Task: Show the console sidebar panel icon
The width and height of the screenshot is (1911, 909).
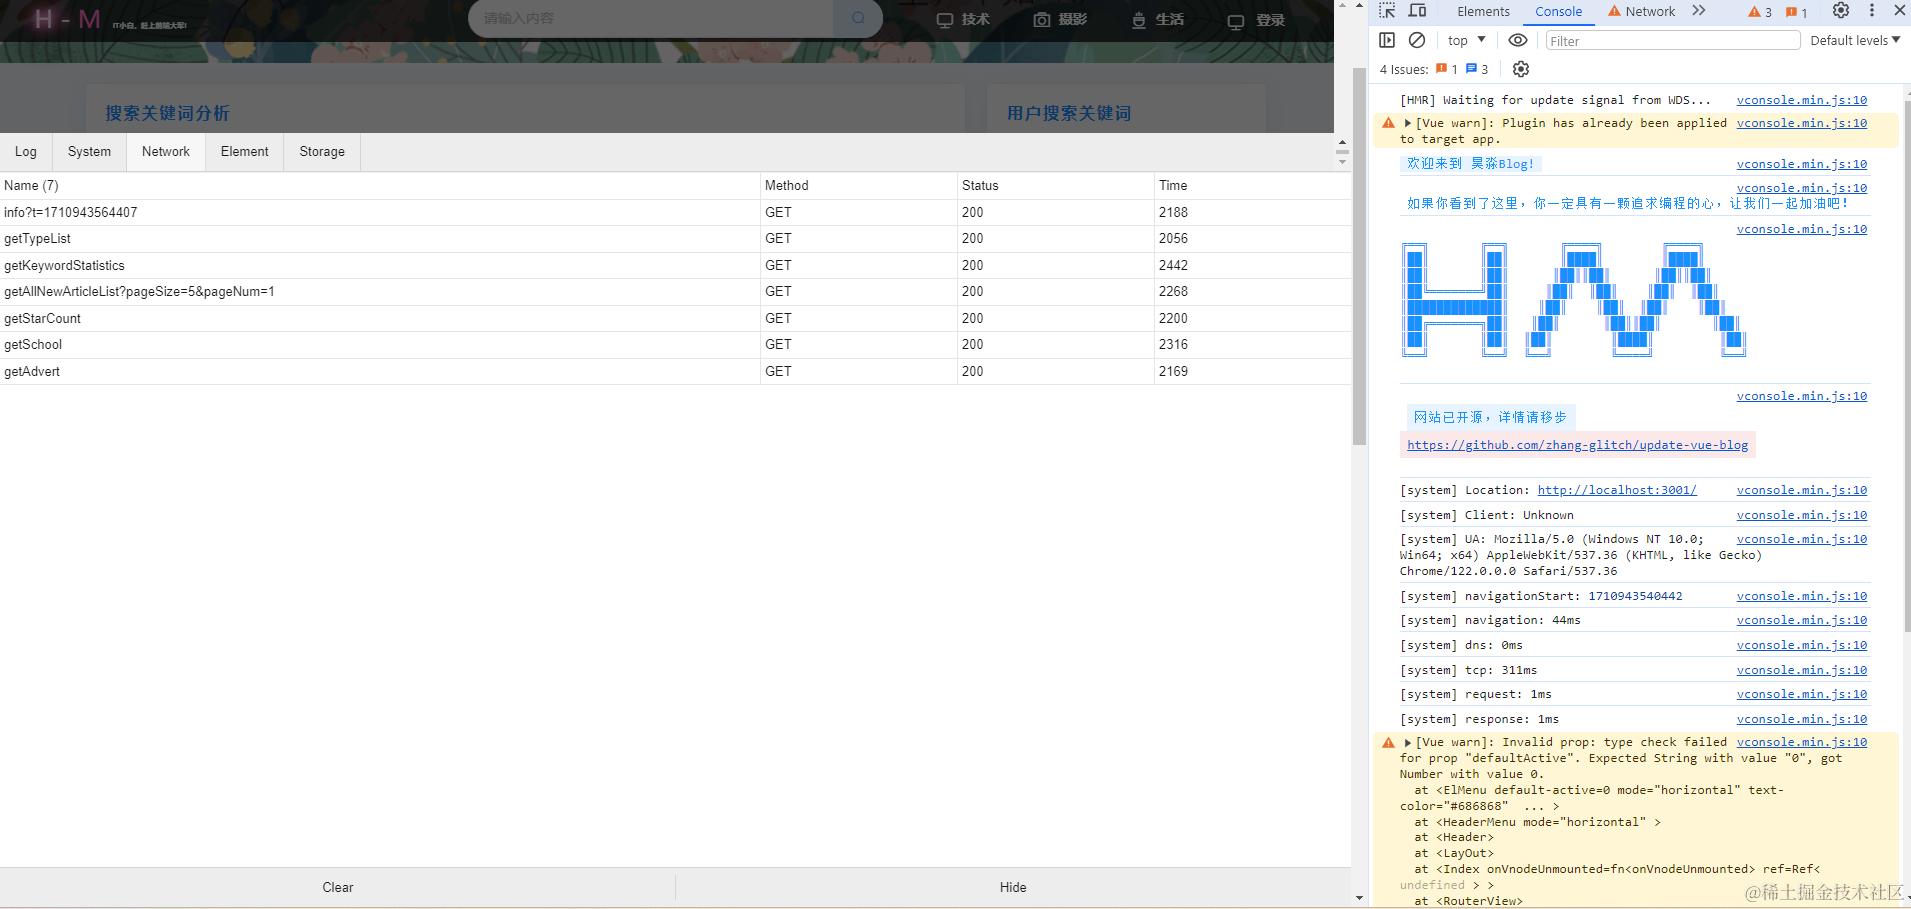Action: (1387, 40)
